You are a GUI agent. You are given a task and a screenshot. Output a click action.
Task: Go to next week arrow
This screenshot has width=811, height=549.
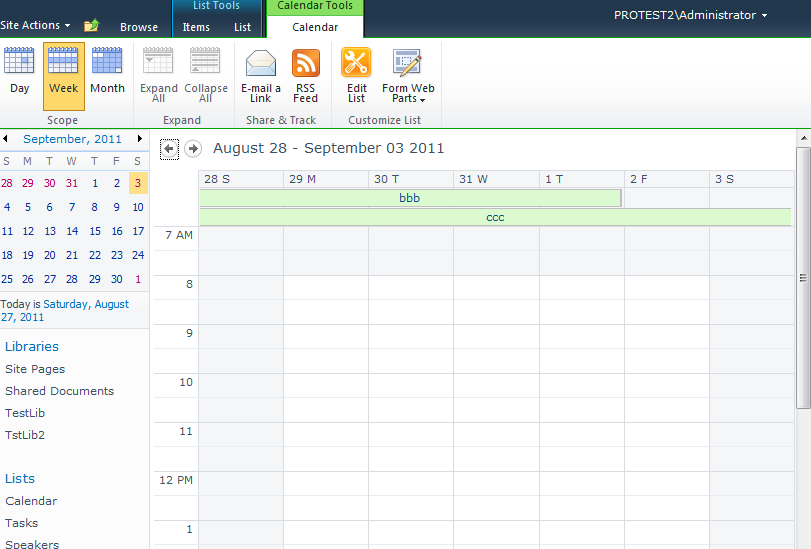(x=193, y=149)
